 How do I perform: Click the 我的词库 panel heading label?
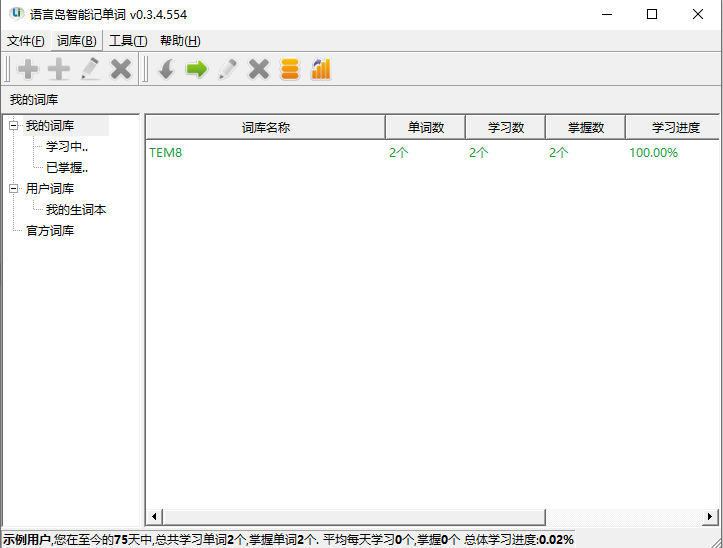pos(34,100)
